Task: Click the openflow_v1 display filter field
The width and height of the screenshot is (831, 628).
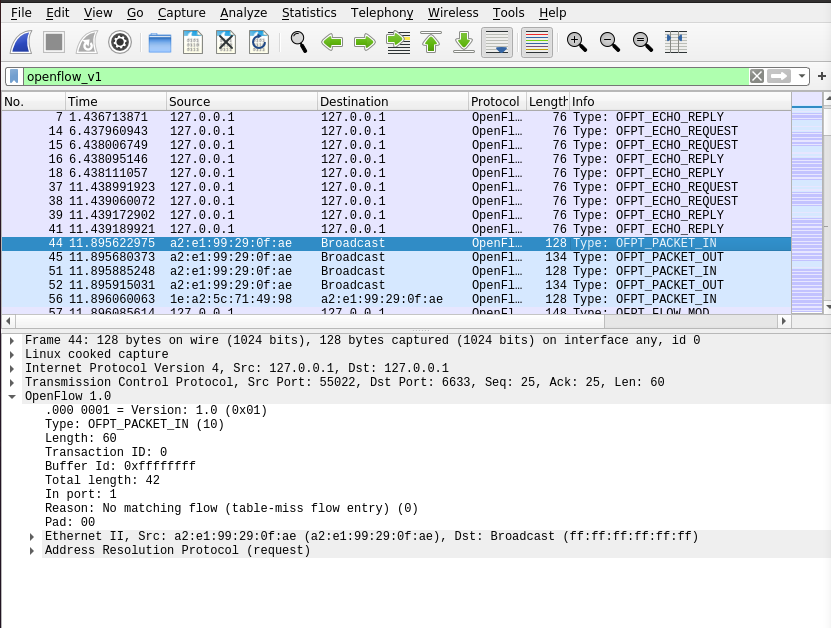Action: coord(385,76)
